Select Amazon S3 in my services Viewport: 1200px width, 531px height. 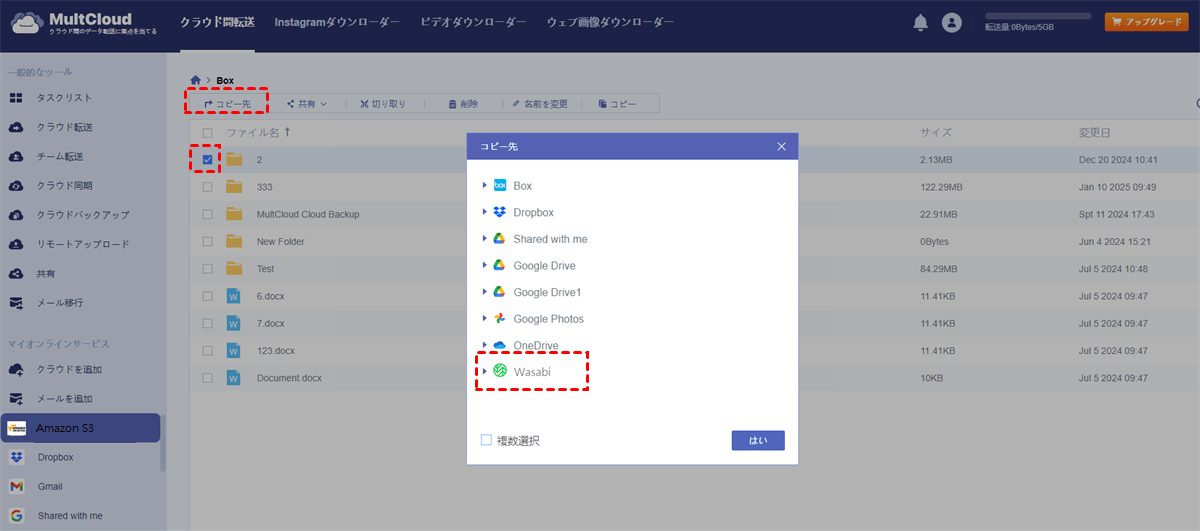click(80, 428)
